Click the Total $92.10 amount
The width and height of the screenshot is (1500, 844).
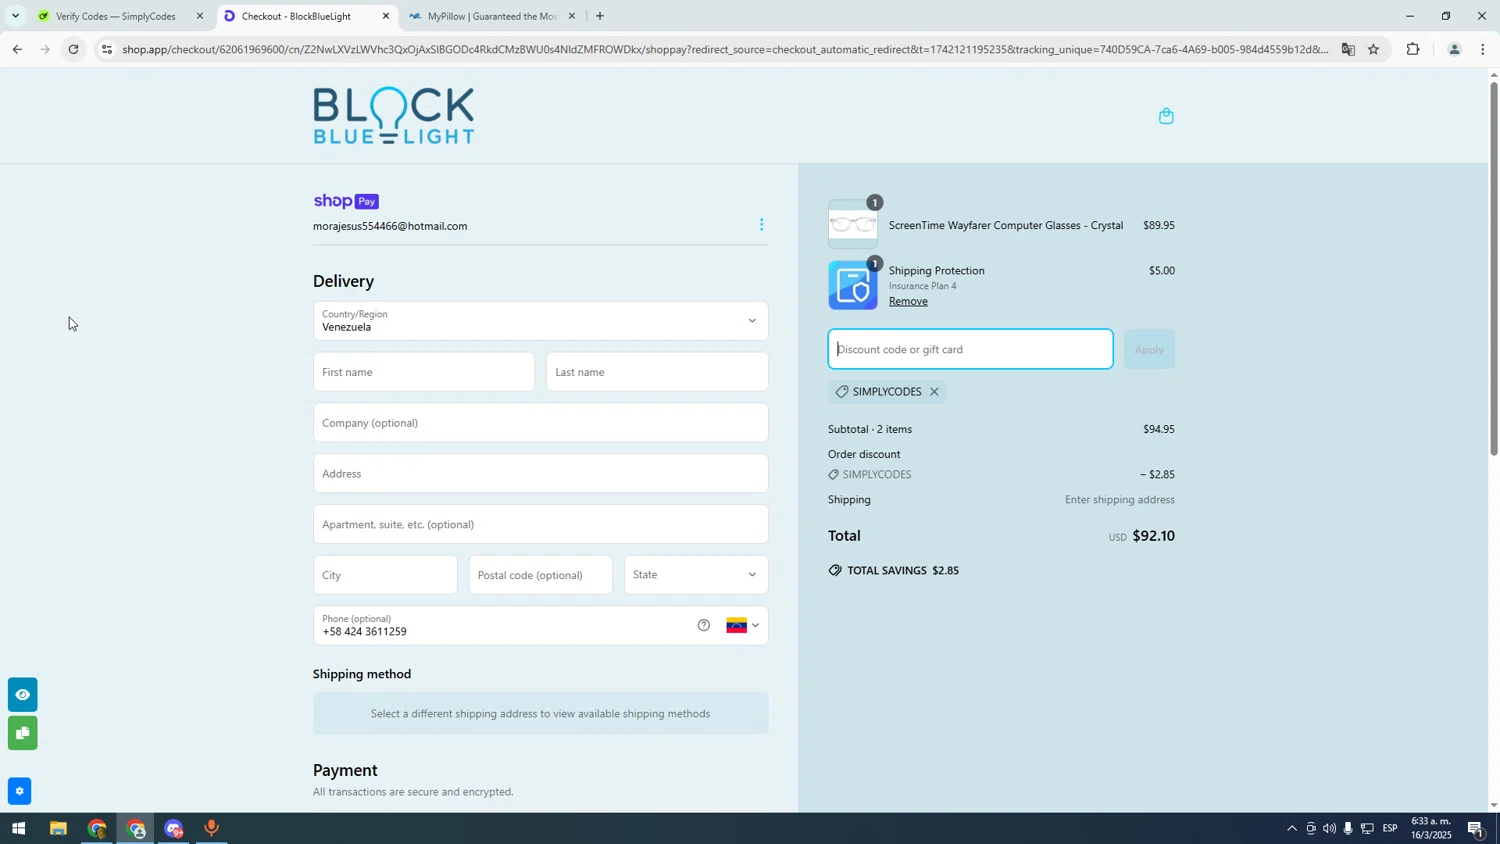pos(1153,537)
